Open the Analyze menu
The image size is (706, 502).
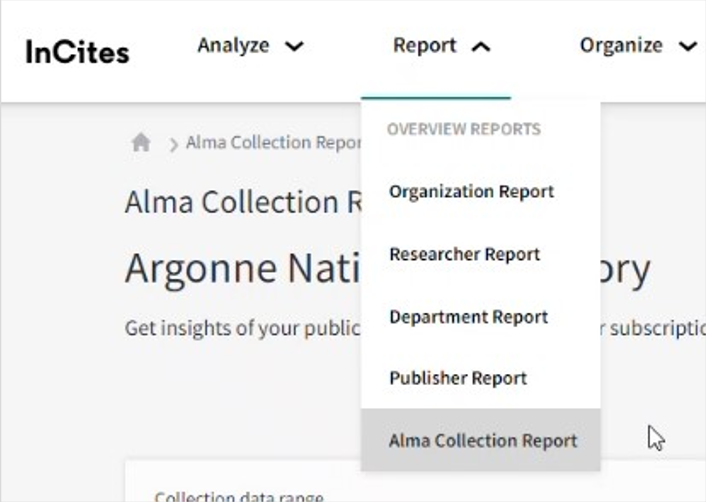coord(250,46)
